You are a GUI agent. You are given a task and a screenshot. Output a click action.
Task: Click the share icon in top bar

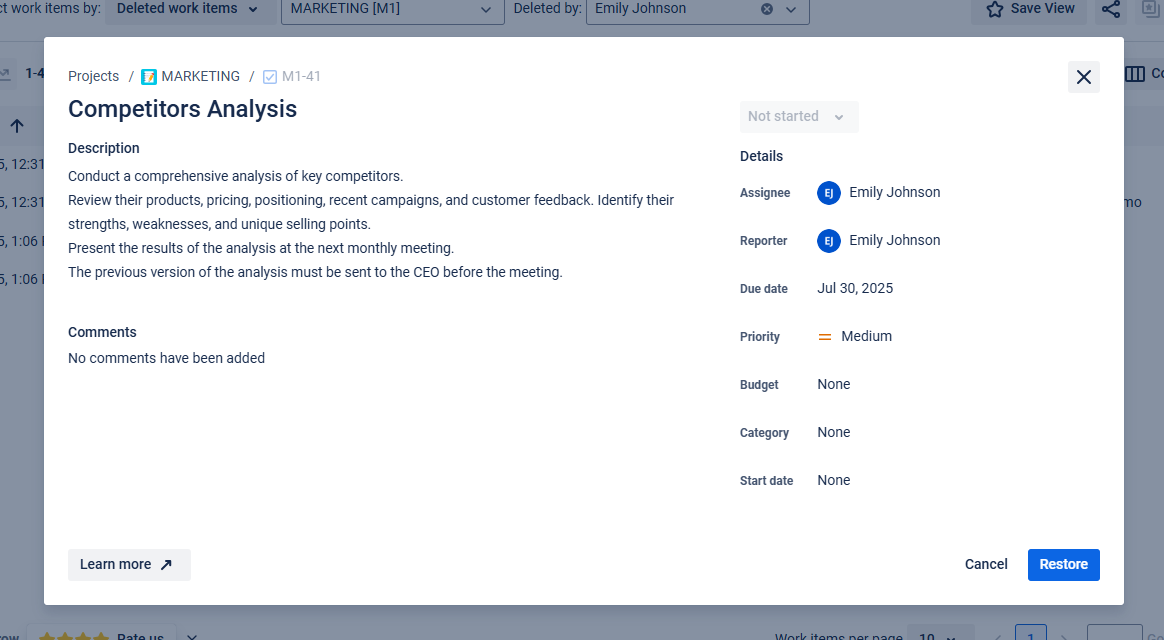pos(1110,10)
